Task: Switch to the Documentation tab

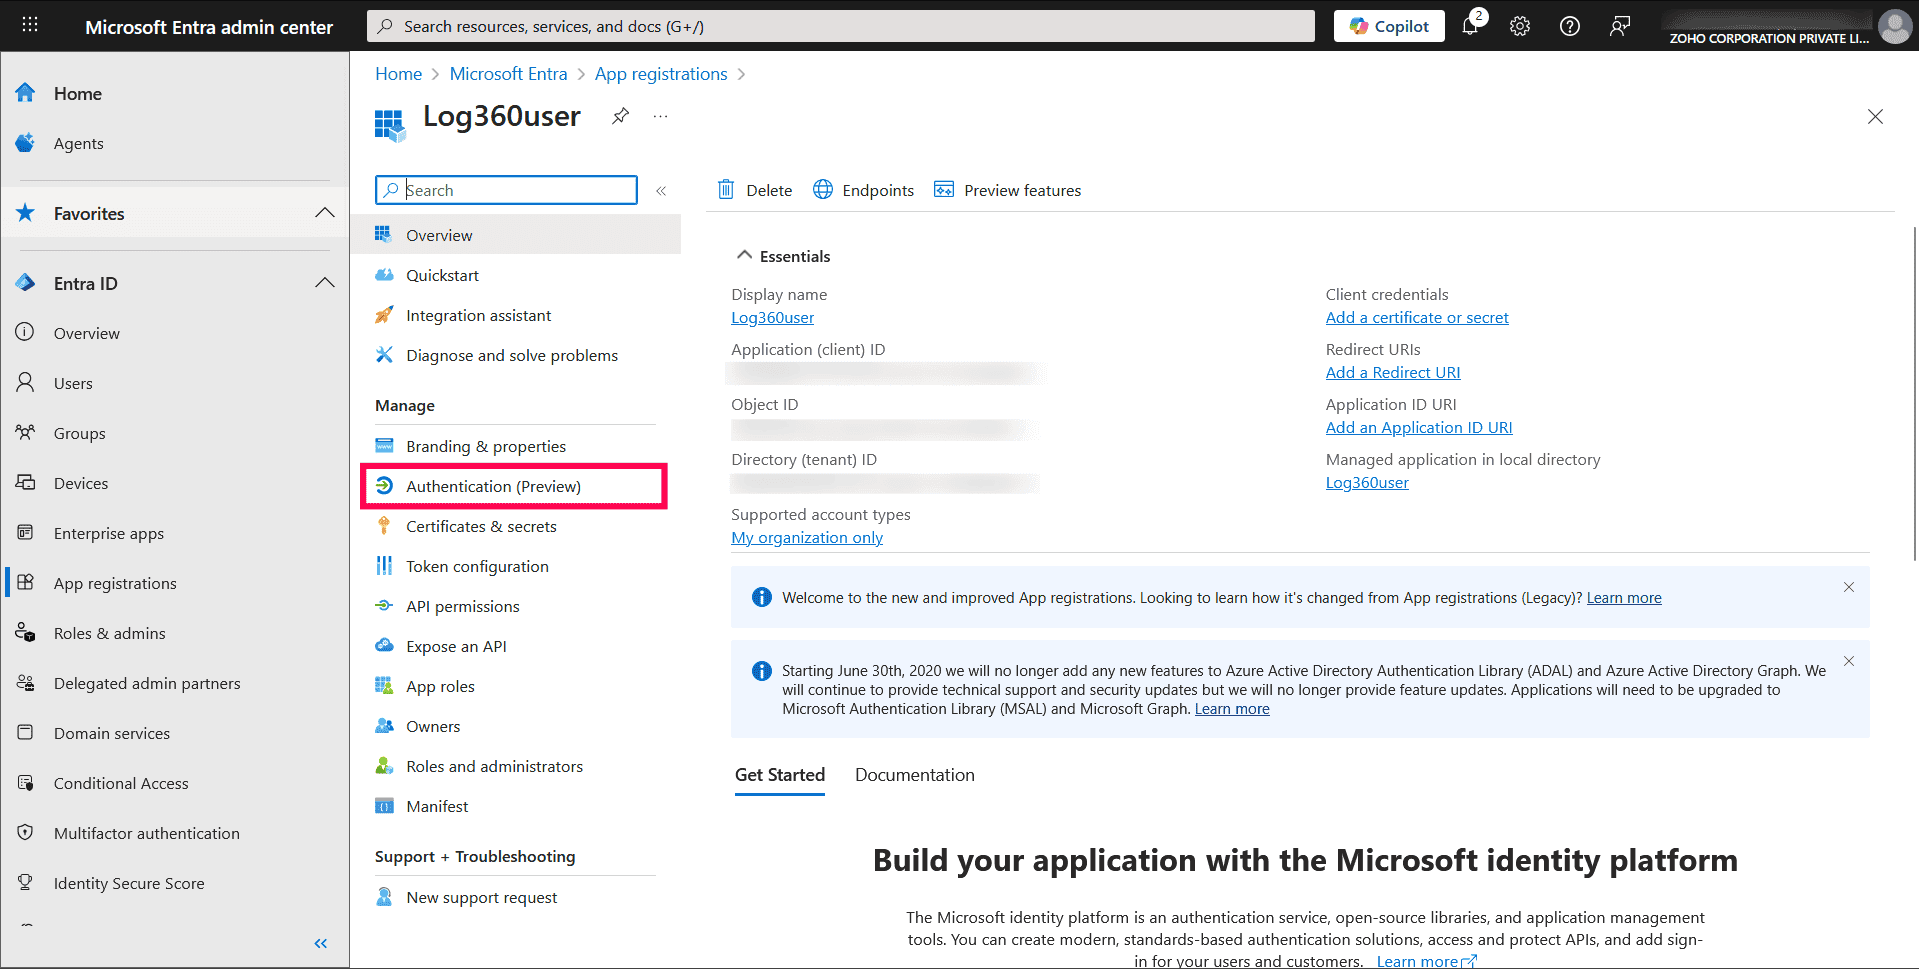Action: point(914,775)
